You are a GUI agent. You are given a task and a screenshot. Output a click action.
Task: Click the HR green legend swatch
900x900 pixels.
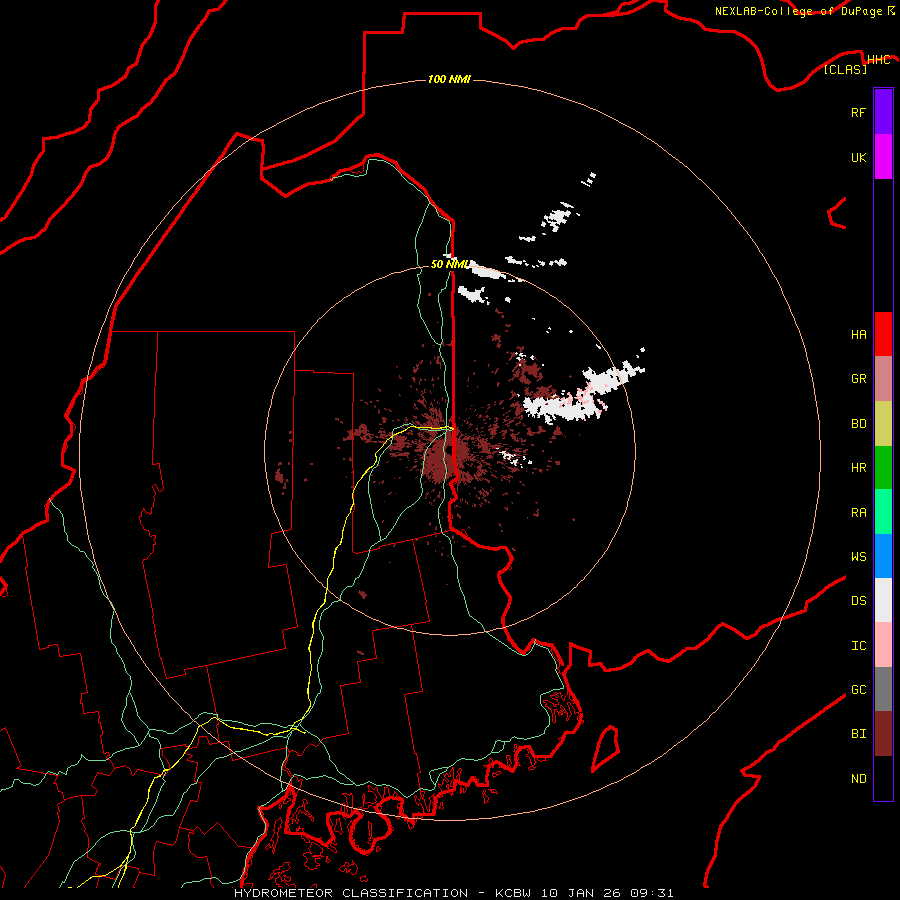point(883,468)
